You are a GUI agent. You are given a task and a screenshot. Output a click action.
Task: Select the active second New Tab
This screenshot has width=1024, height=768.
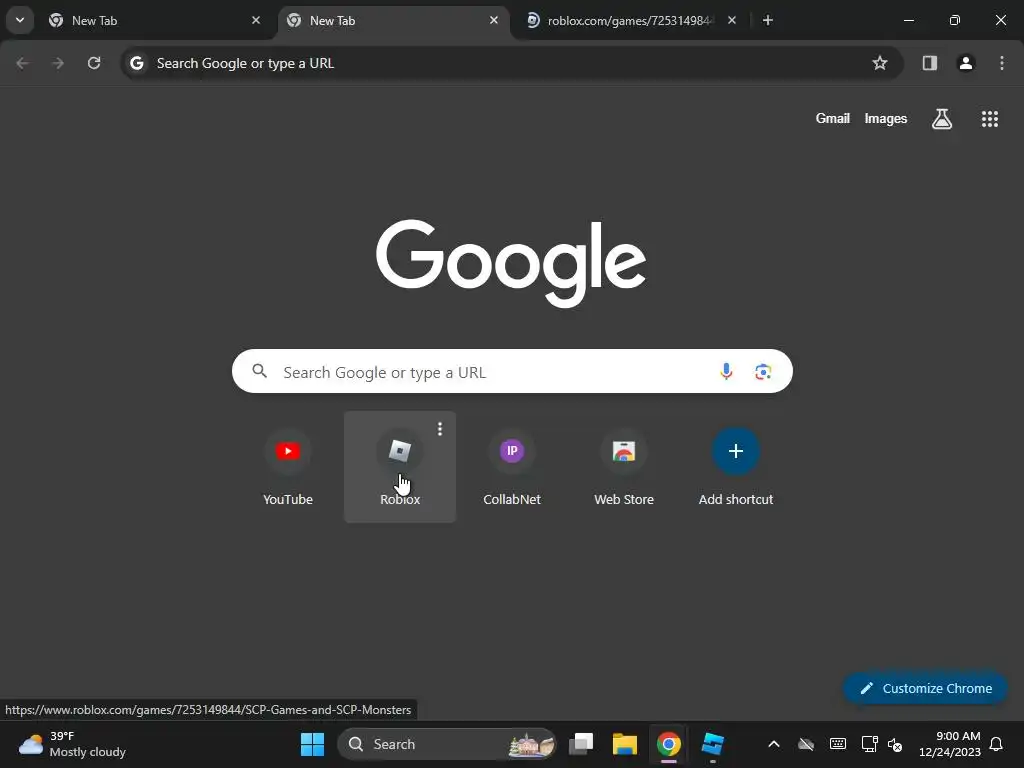[x=394, y=20]
